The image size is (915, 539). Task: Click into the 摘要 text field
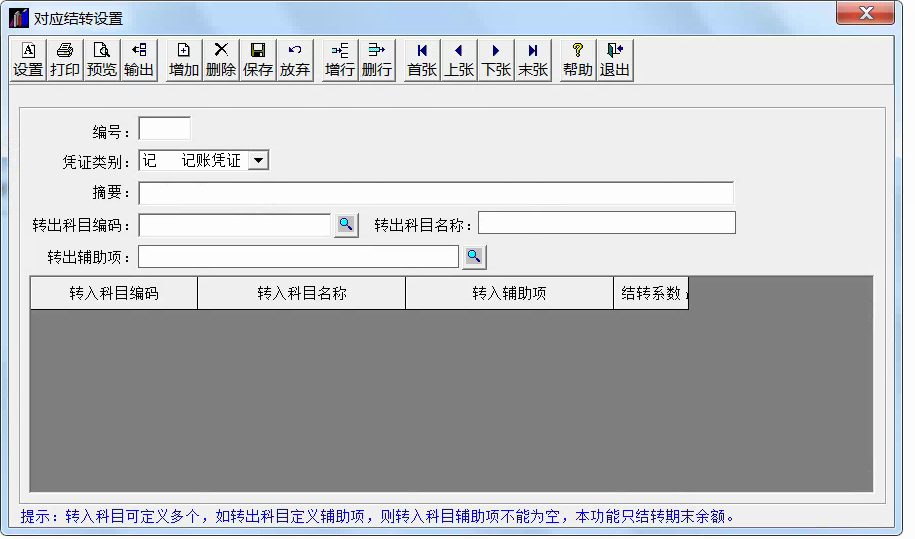[436, 193]
